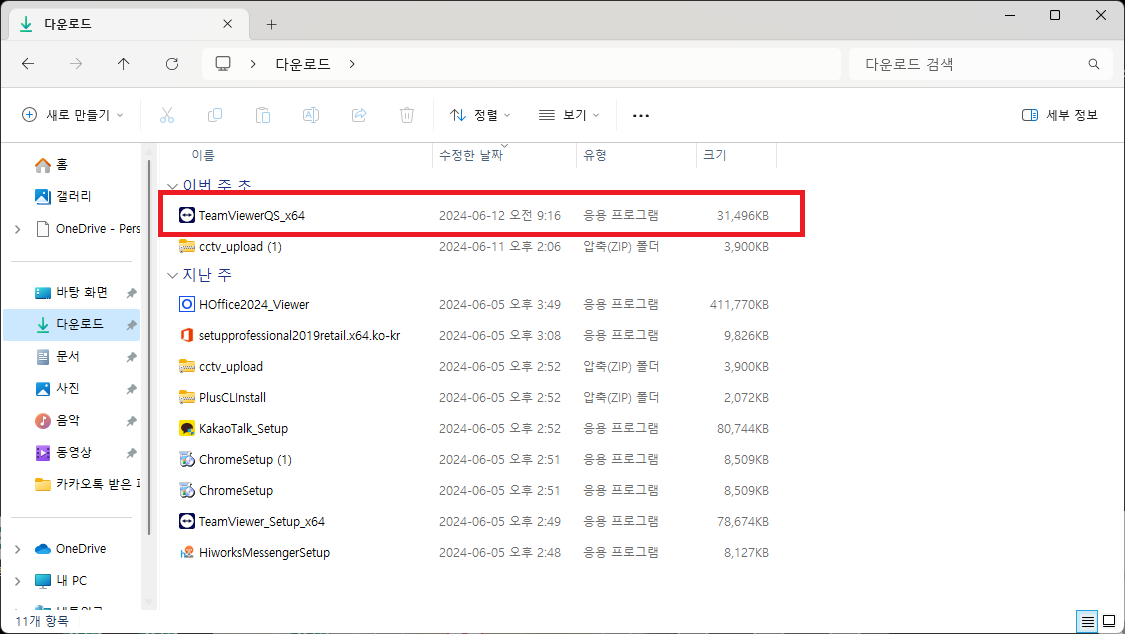Click the 78,674KB size cell
This screenshot has height=634, width=1125.
(743, 521)
